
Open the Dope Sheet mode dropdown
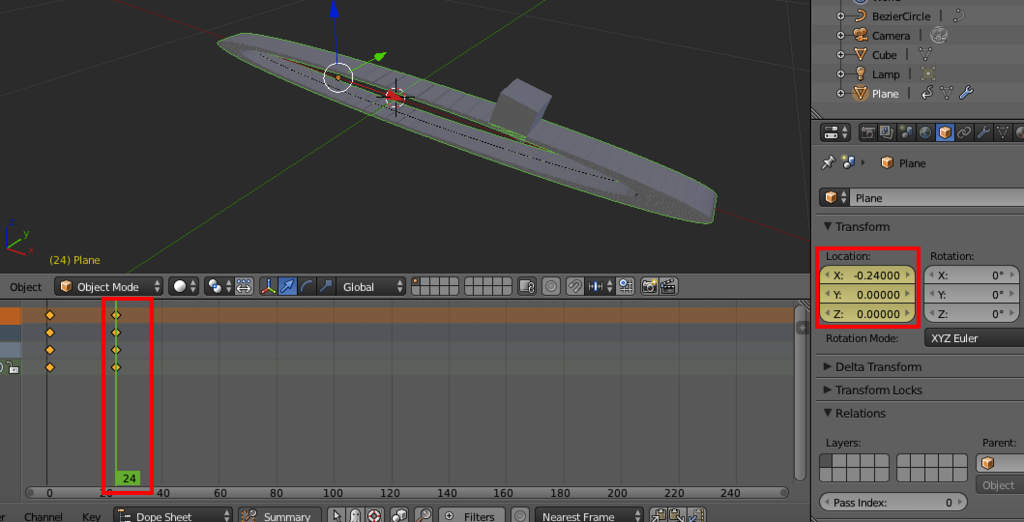click(172, 517)
